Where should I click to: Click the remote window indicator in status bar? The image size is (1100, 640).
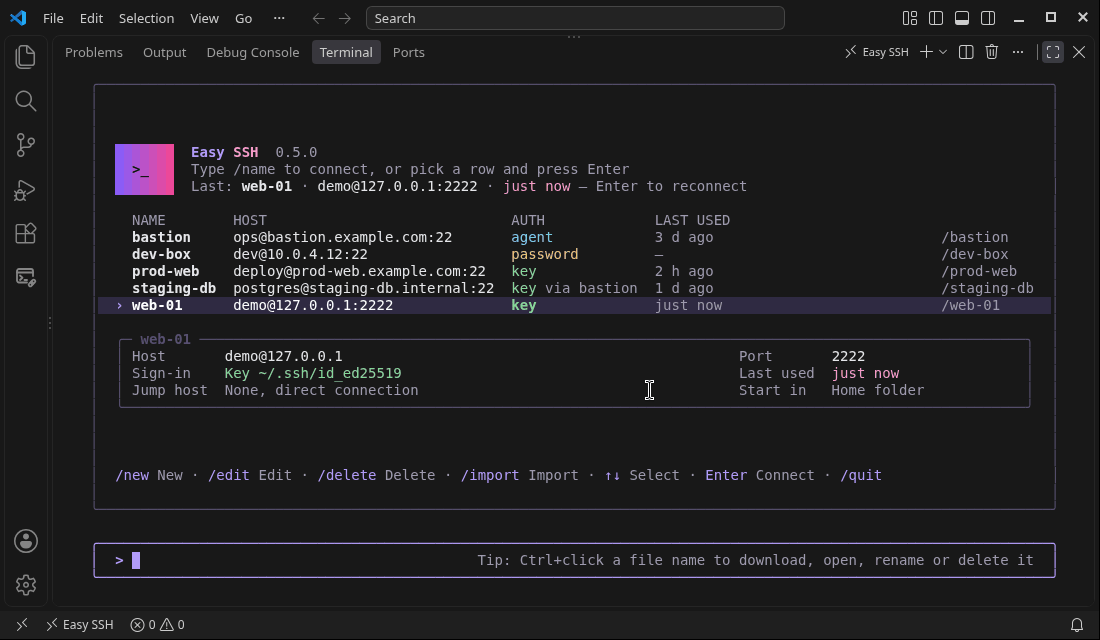tap(22, 625)
